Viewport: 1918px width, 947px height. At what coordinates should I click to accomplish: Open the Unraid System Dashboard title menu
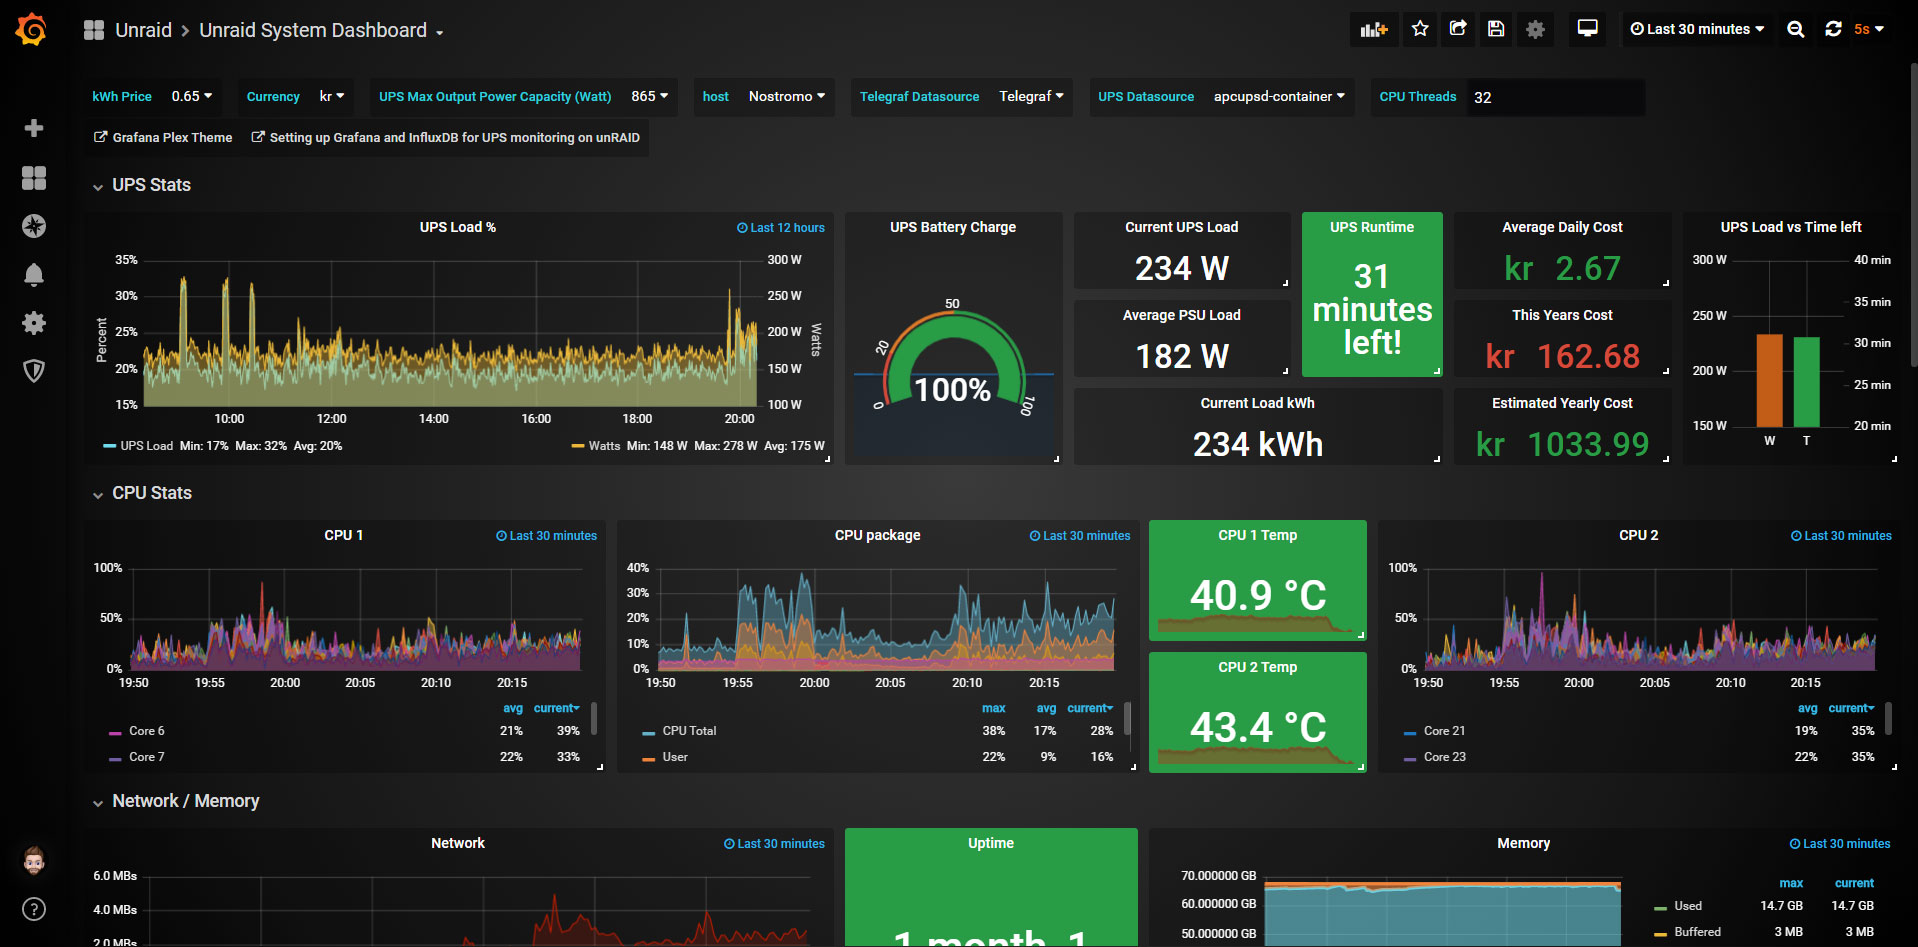[320, 31]
